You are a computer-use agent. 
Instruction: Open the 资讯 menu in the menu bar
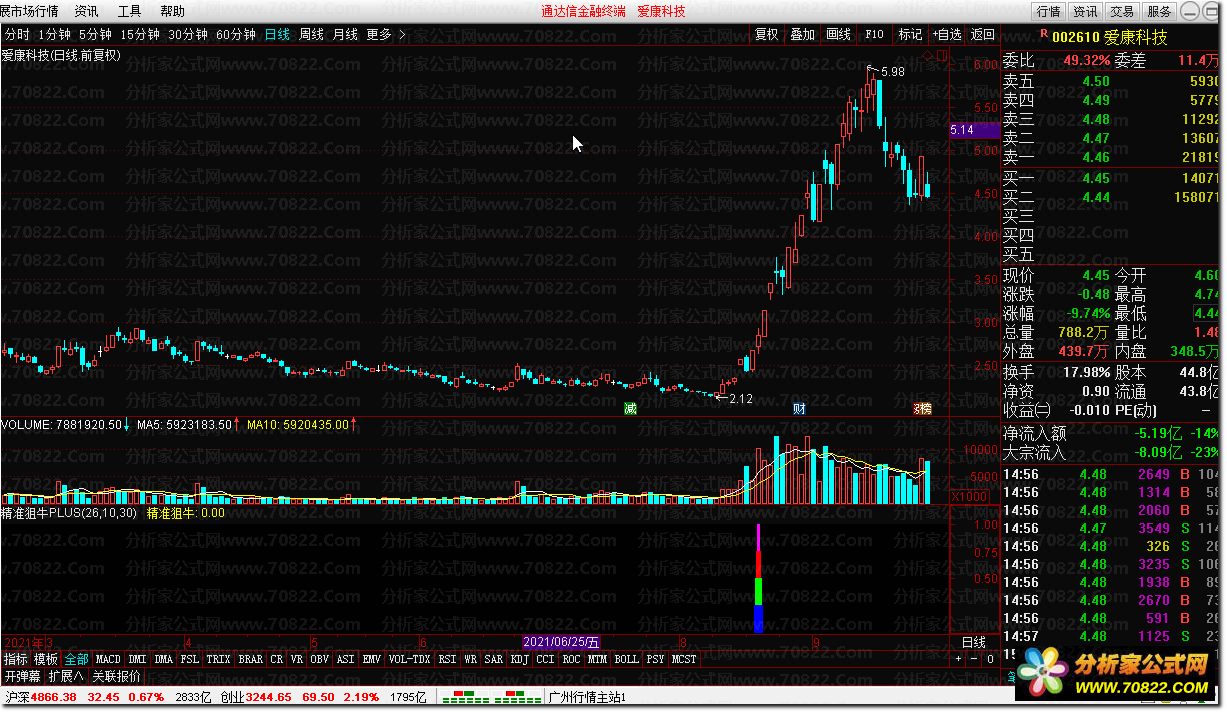point(86,11)
